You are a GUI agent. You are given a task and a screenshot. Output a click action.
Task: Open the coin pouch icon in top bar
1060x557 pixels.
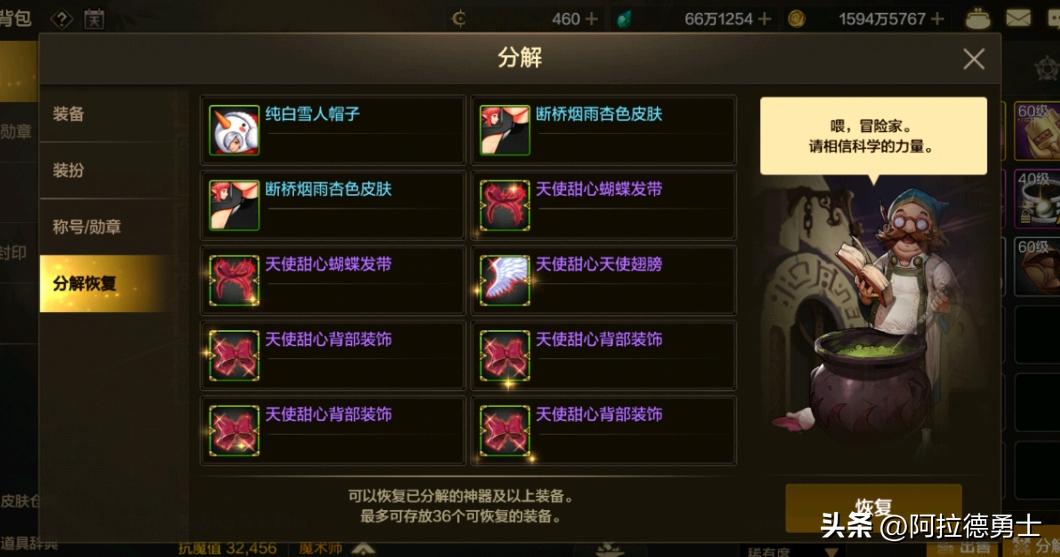click(x=978, y=18)
